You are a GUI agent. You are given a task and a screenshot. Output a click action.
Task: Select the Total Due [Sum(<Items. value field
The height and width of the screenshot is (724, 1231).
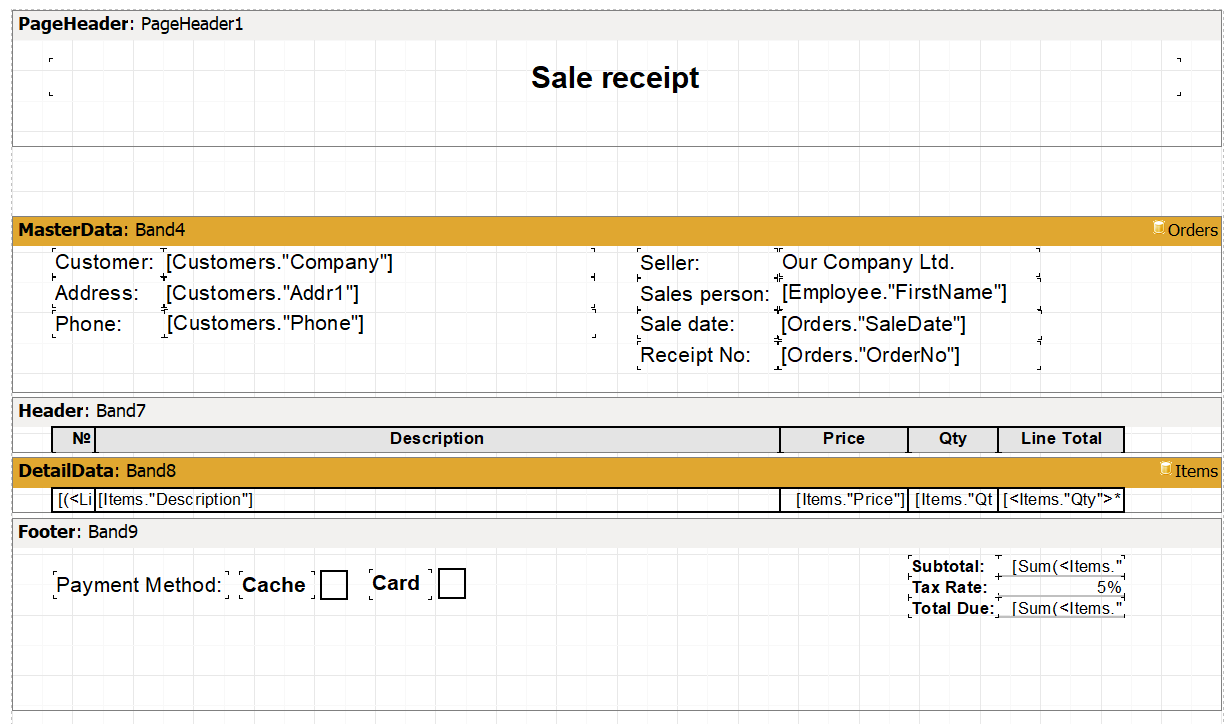pyautogui.click(x=1061, y=608)
